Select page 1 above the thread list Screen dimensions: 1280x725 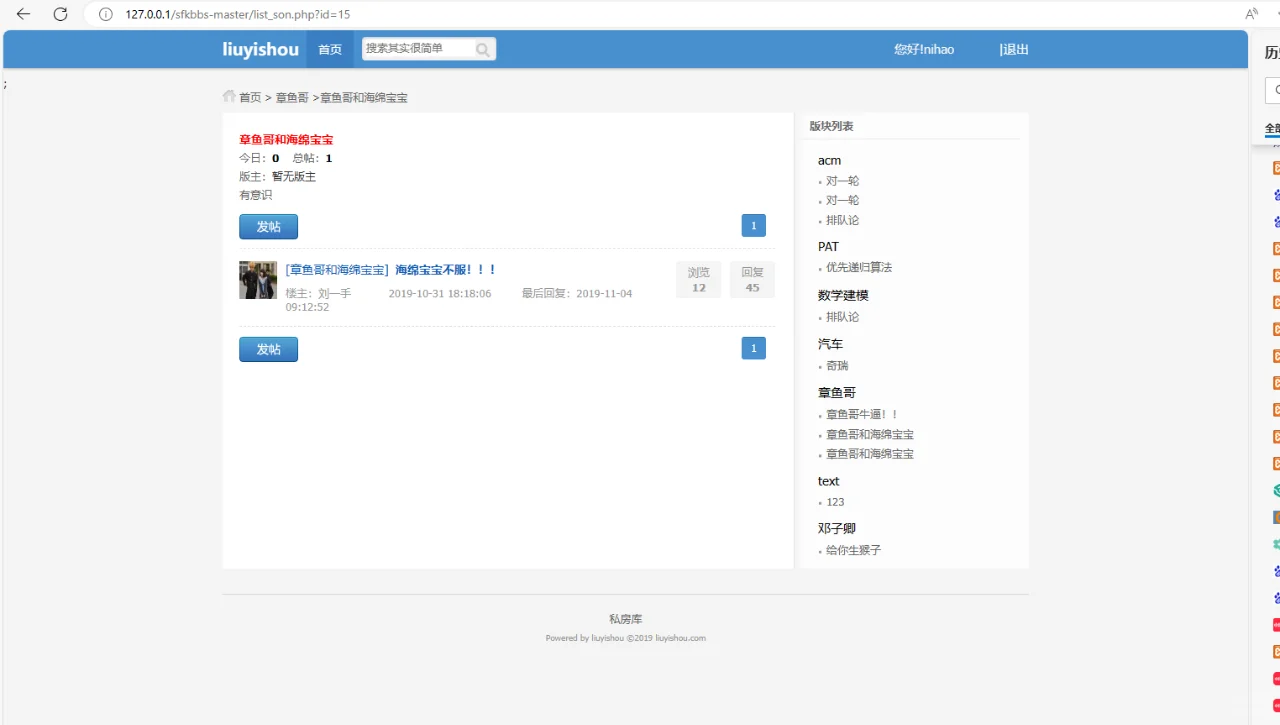click(x=754, y=226)
